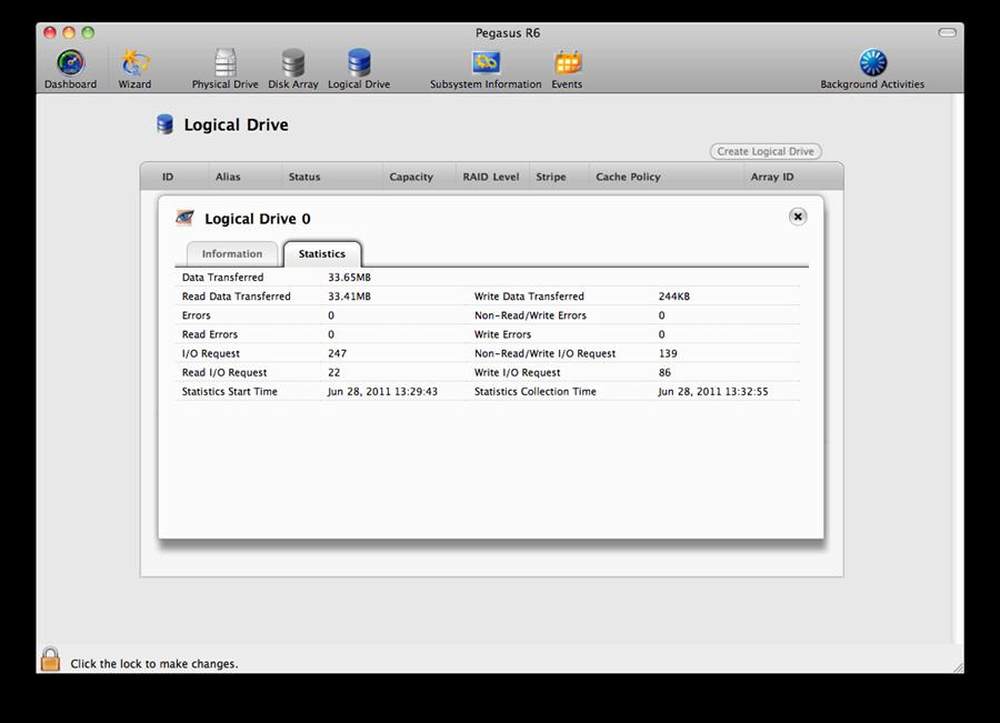Click the 'Read Errors' label
The image size is (1000, 723).
coord(210,335)
